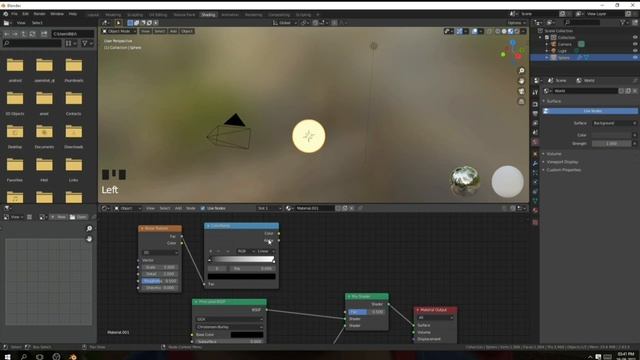Open viewport Options dropdown
This screenshot has height=360, width=640.
tap(516, 23)
